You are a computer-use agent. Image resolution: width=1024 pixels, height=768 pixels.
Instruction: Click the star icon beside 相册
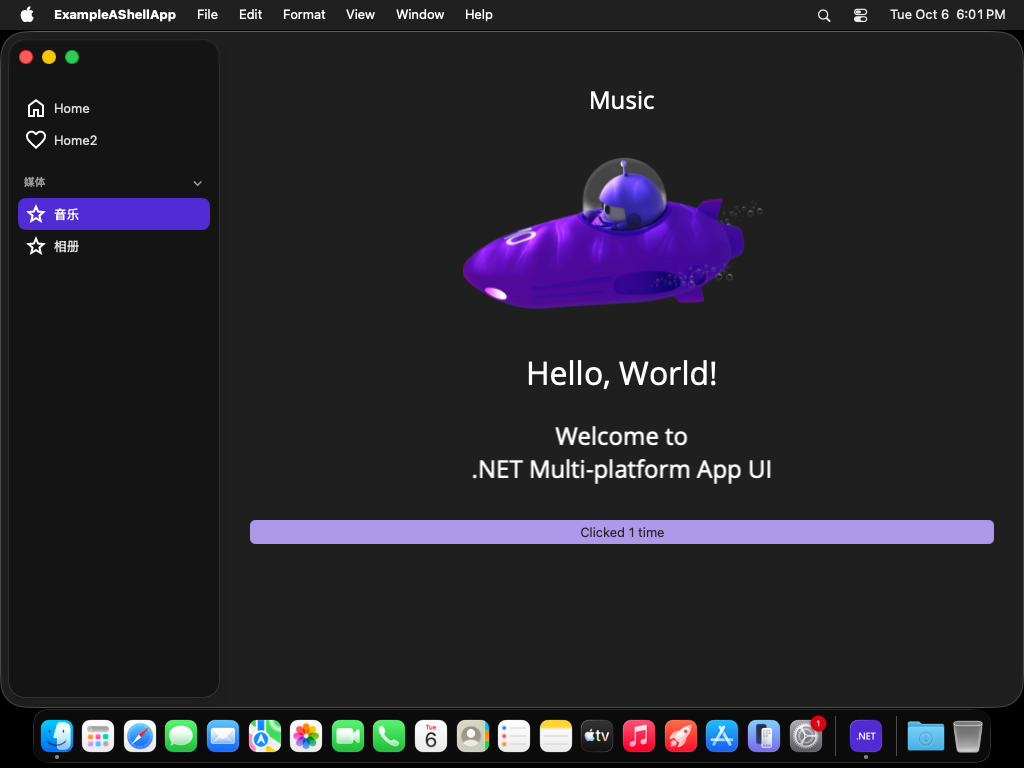36,246
